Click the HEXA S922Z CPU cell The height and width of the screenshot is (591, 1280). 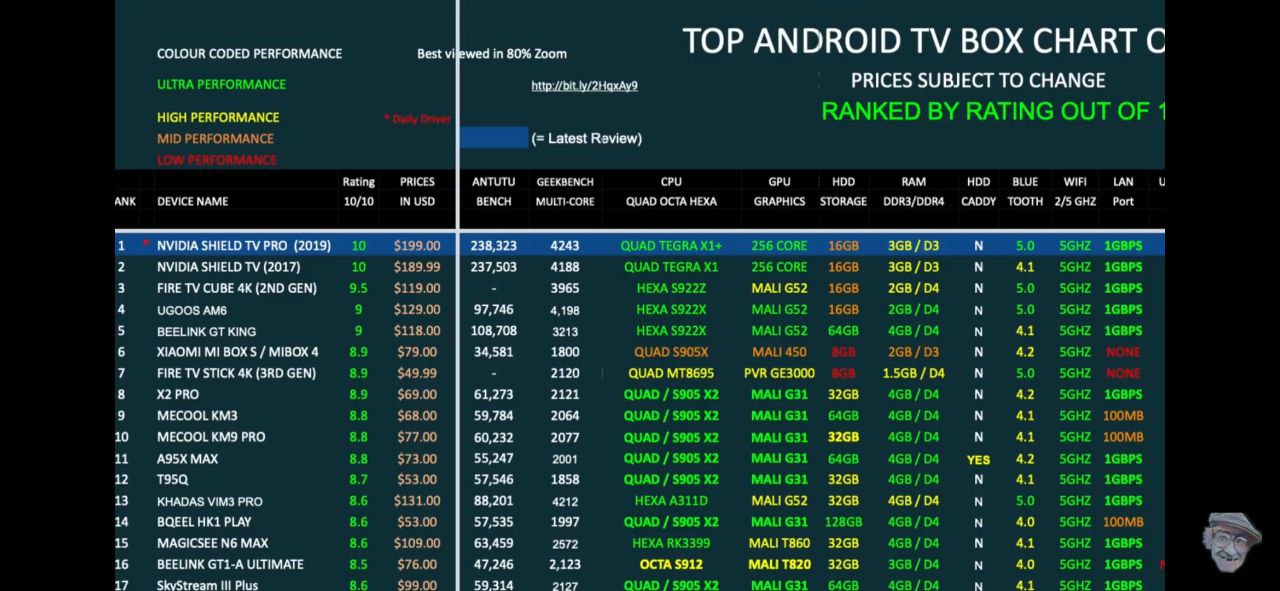[671, 288]
